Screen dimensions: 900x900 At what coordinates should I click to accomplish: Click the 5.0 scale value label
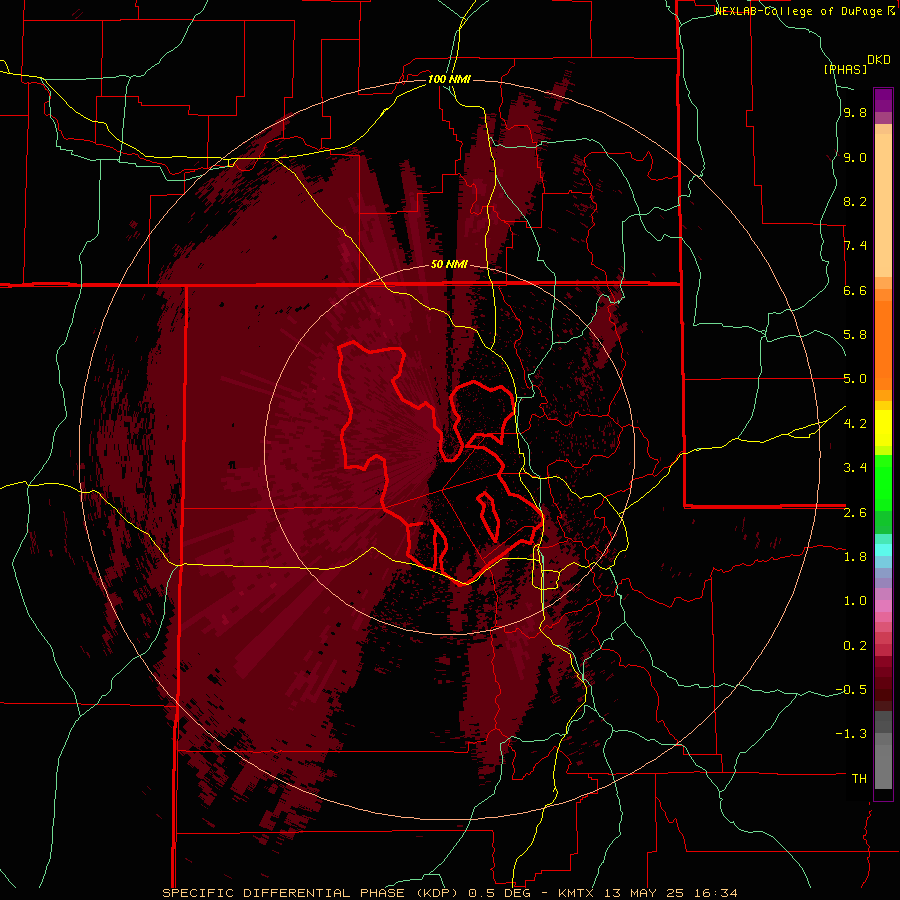point(855,379)
